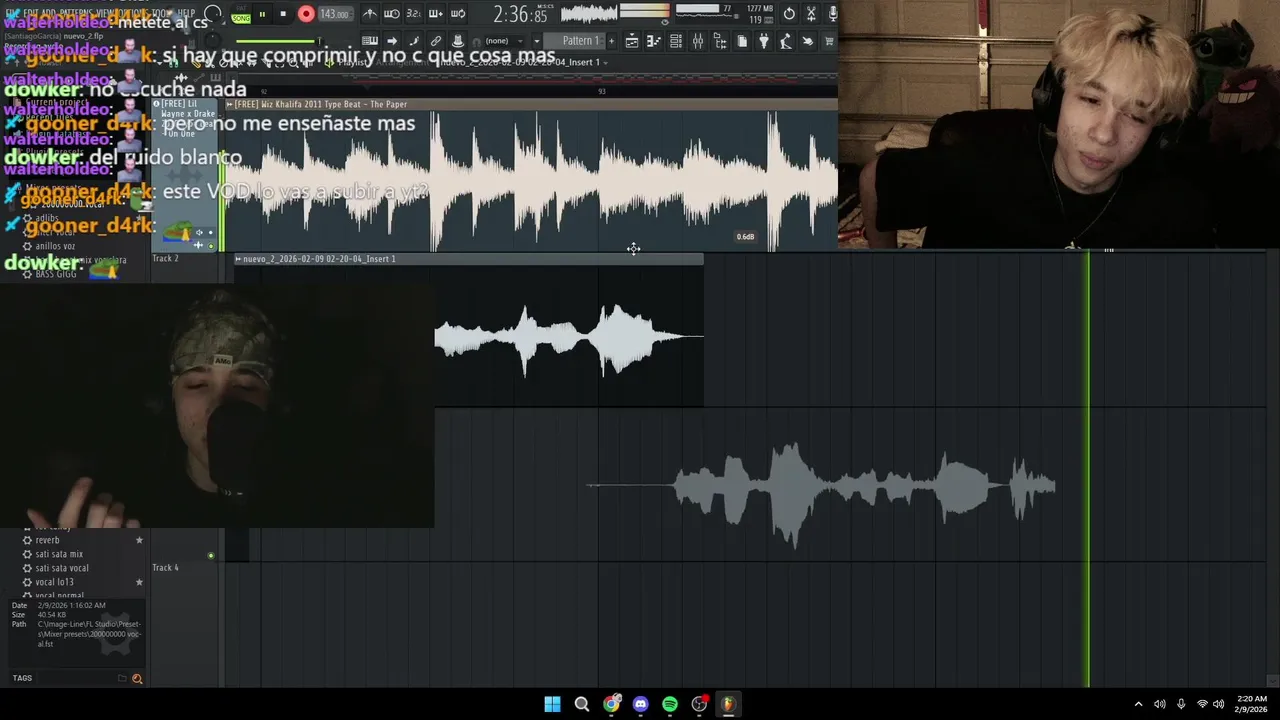Open Windows taskbar search
Image resolution: width=1280 pixels, height=720 pixels.
point(581,704)
